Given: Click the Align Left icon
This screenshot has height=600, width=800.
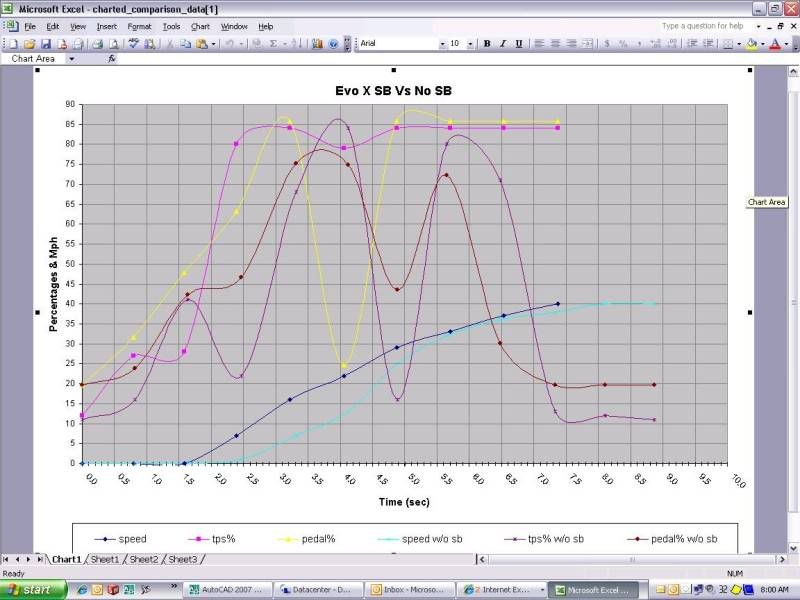Looking at the screenshot, I should point(539,44).
